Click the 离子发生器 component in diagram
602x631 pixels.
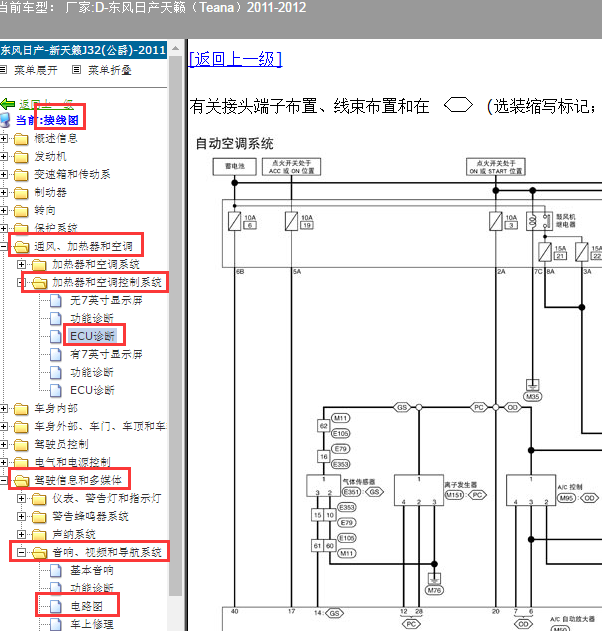pyautogui.click(x=419, y=490)
